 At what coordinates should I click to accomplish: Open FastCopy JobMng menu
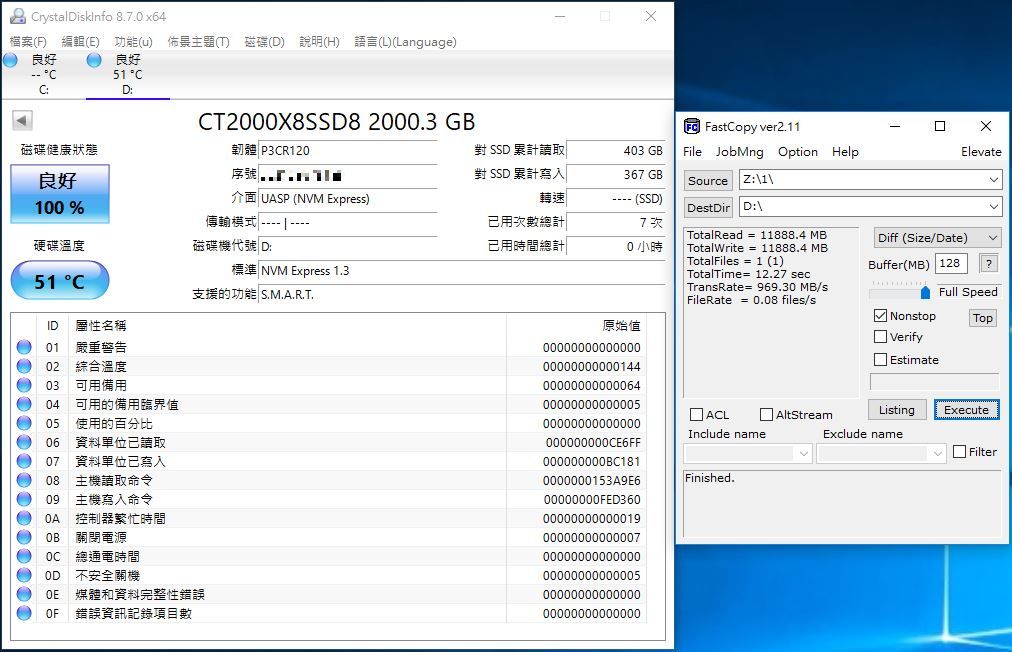[x=740, y=152]
